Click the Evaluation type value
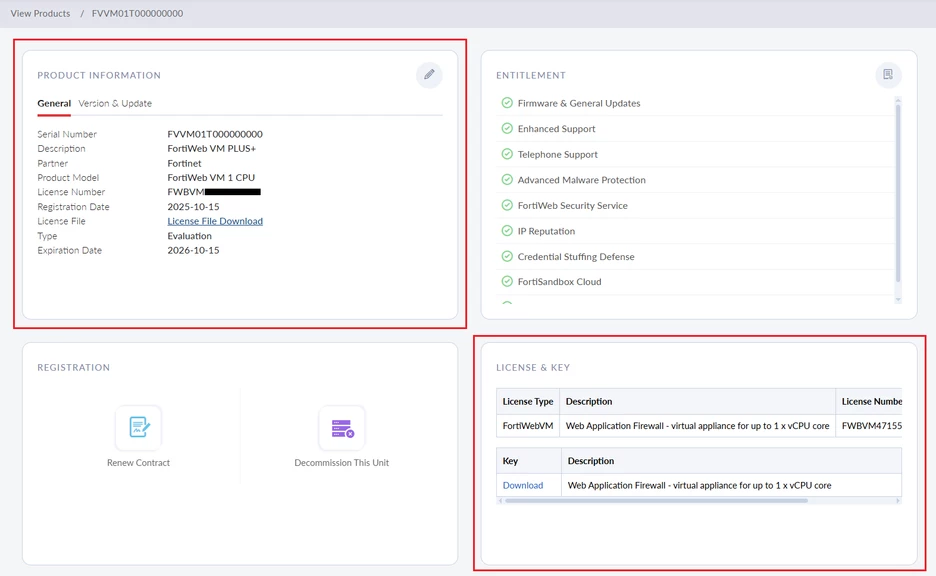 click(x=189, y=236)
